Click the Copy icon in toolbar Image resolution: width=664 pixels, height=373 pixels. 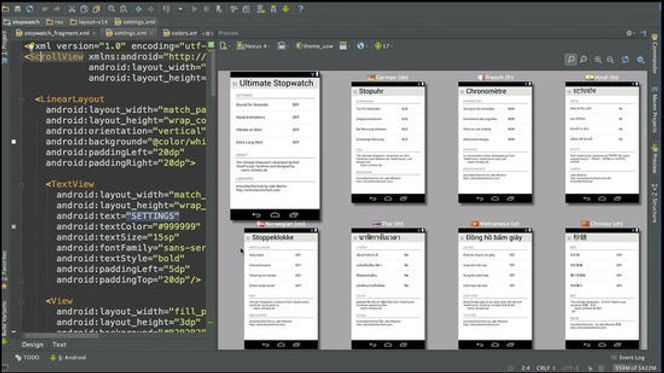pyautogui.click(x=84, y=8)
